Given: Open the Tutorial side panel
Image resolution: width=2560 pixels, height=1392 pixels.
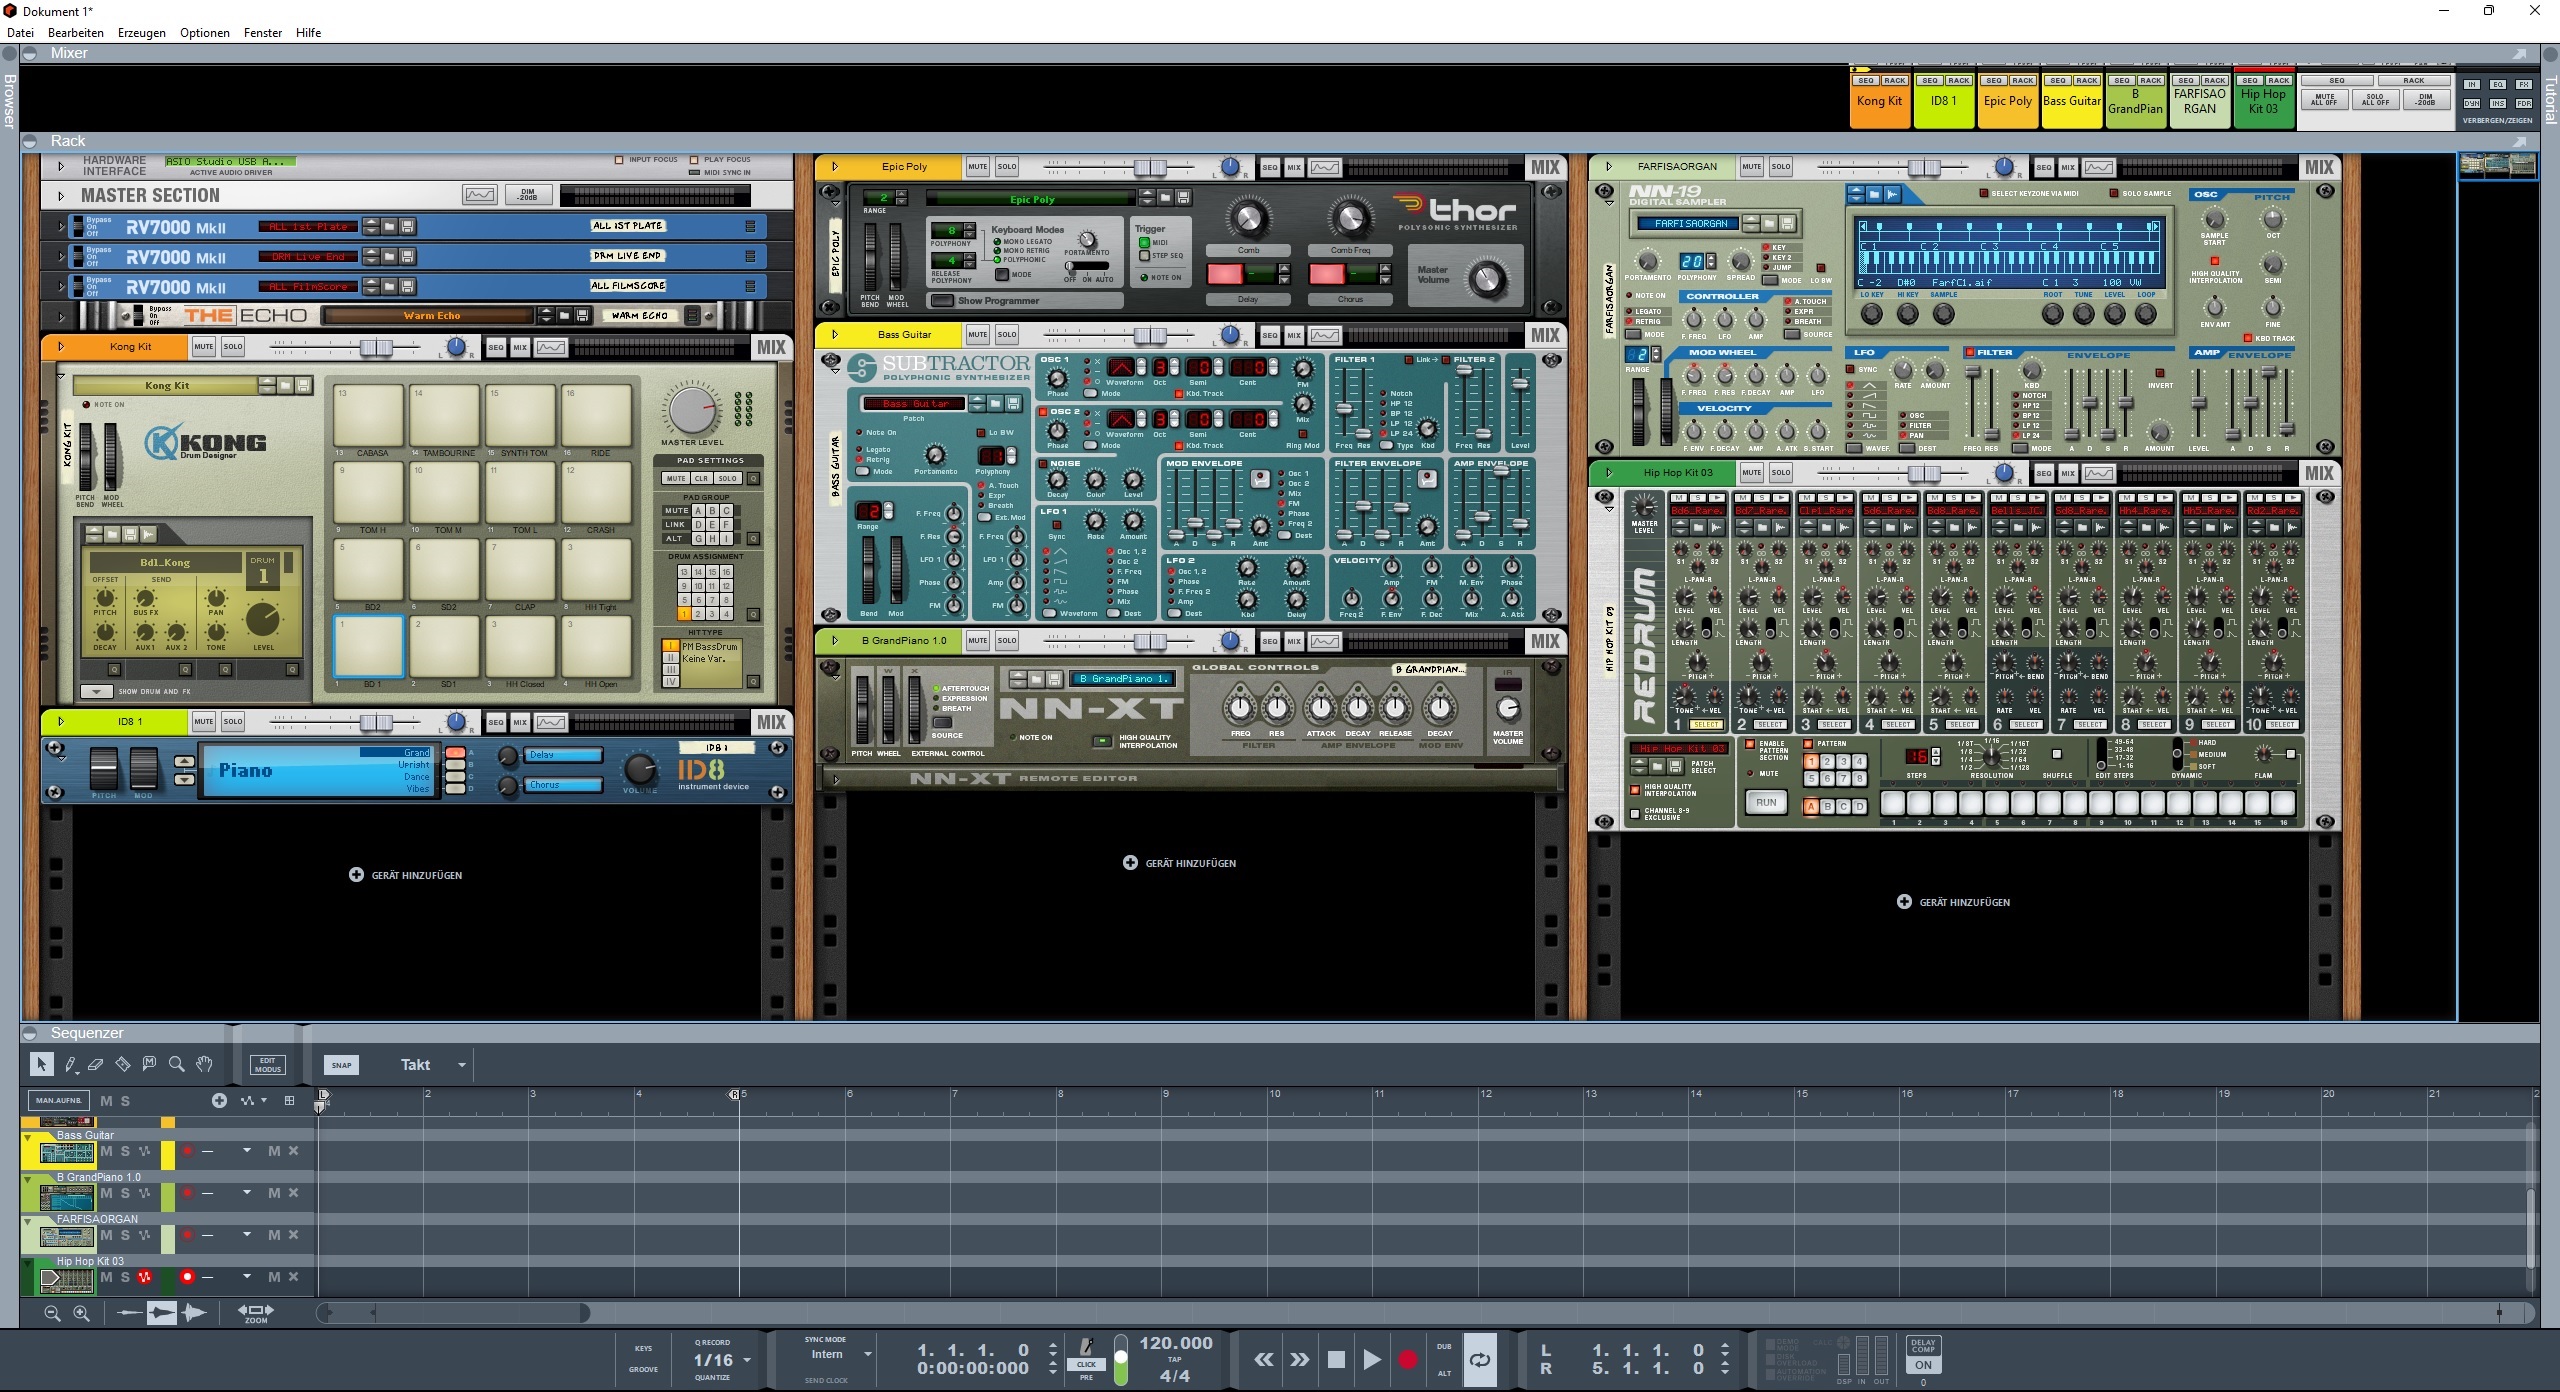Looking at the screenshot, I should 2551,100.
